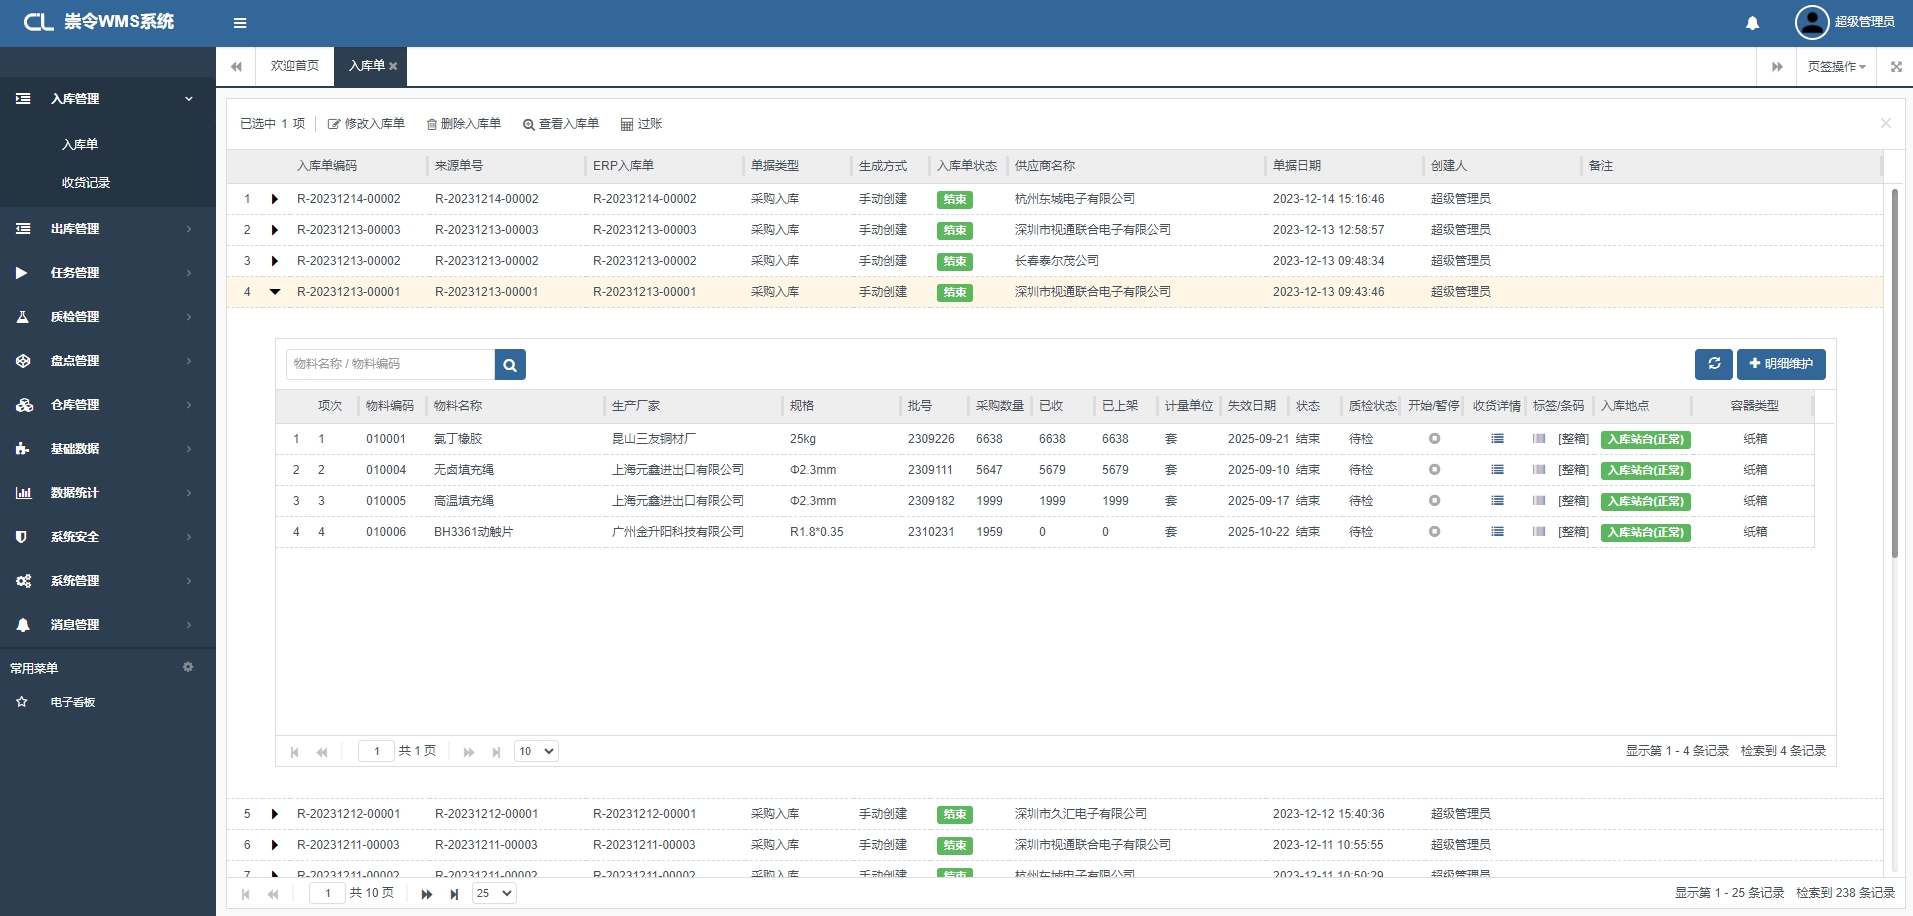Refresh the detail table
This screenshot has width=1913, height=916.
tap(1714, 364)
